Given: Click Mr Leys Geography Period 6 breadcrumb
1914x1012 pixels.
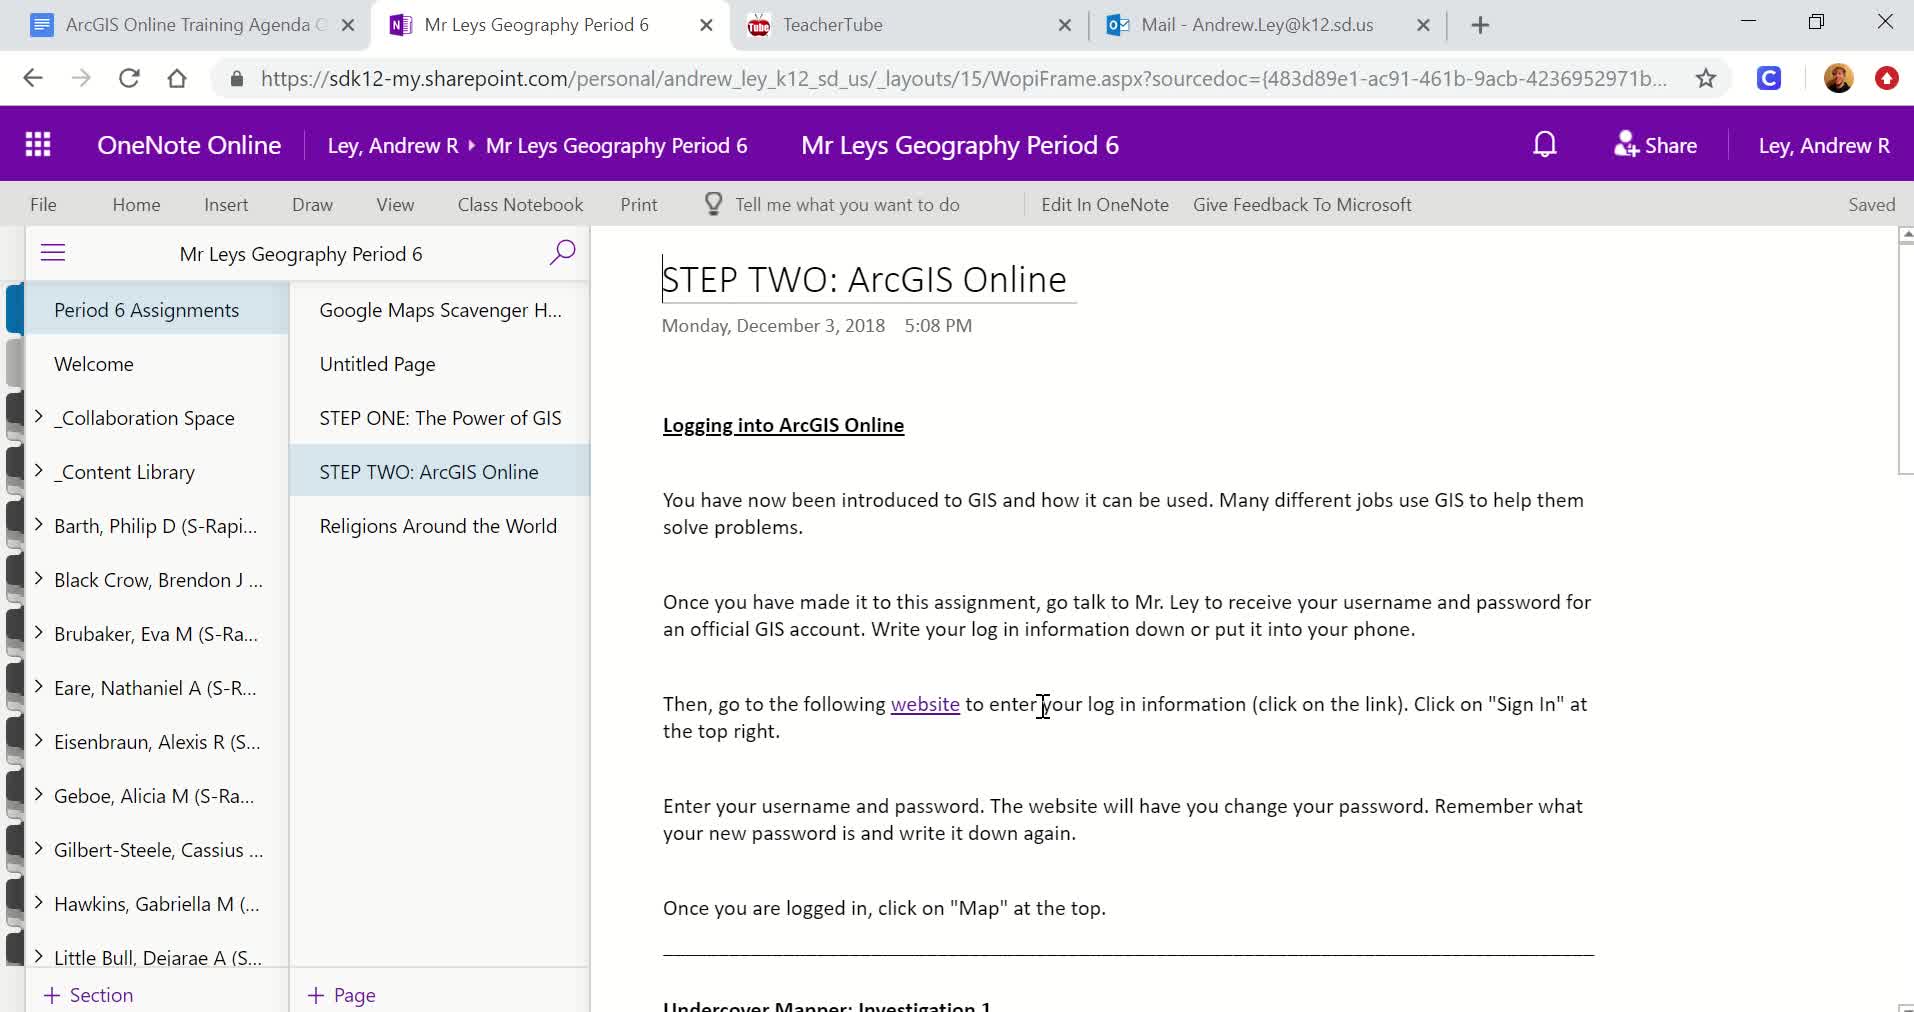Looking at the screenshot, I should 616,146.
